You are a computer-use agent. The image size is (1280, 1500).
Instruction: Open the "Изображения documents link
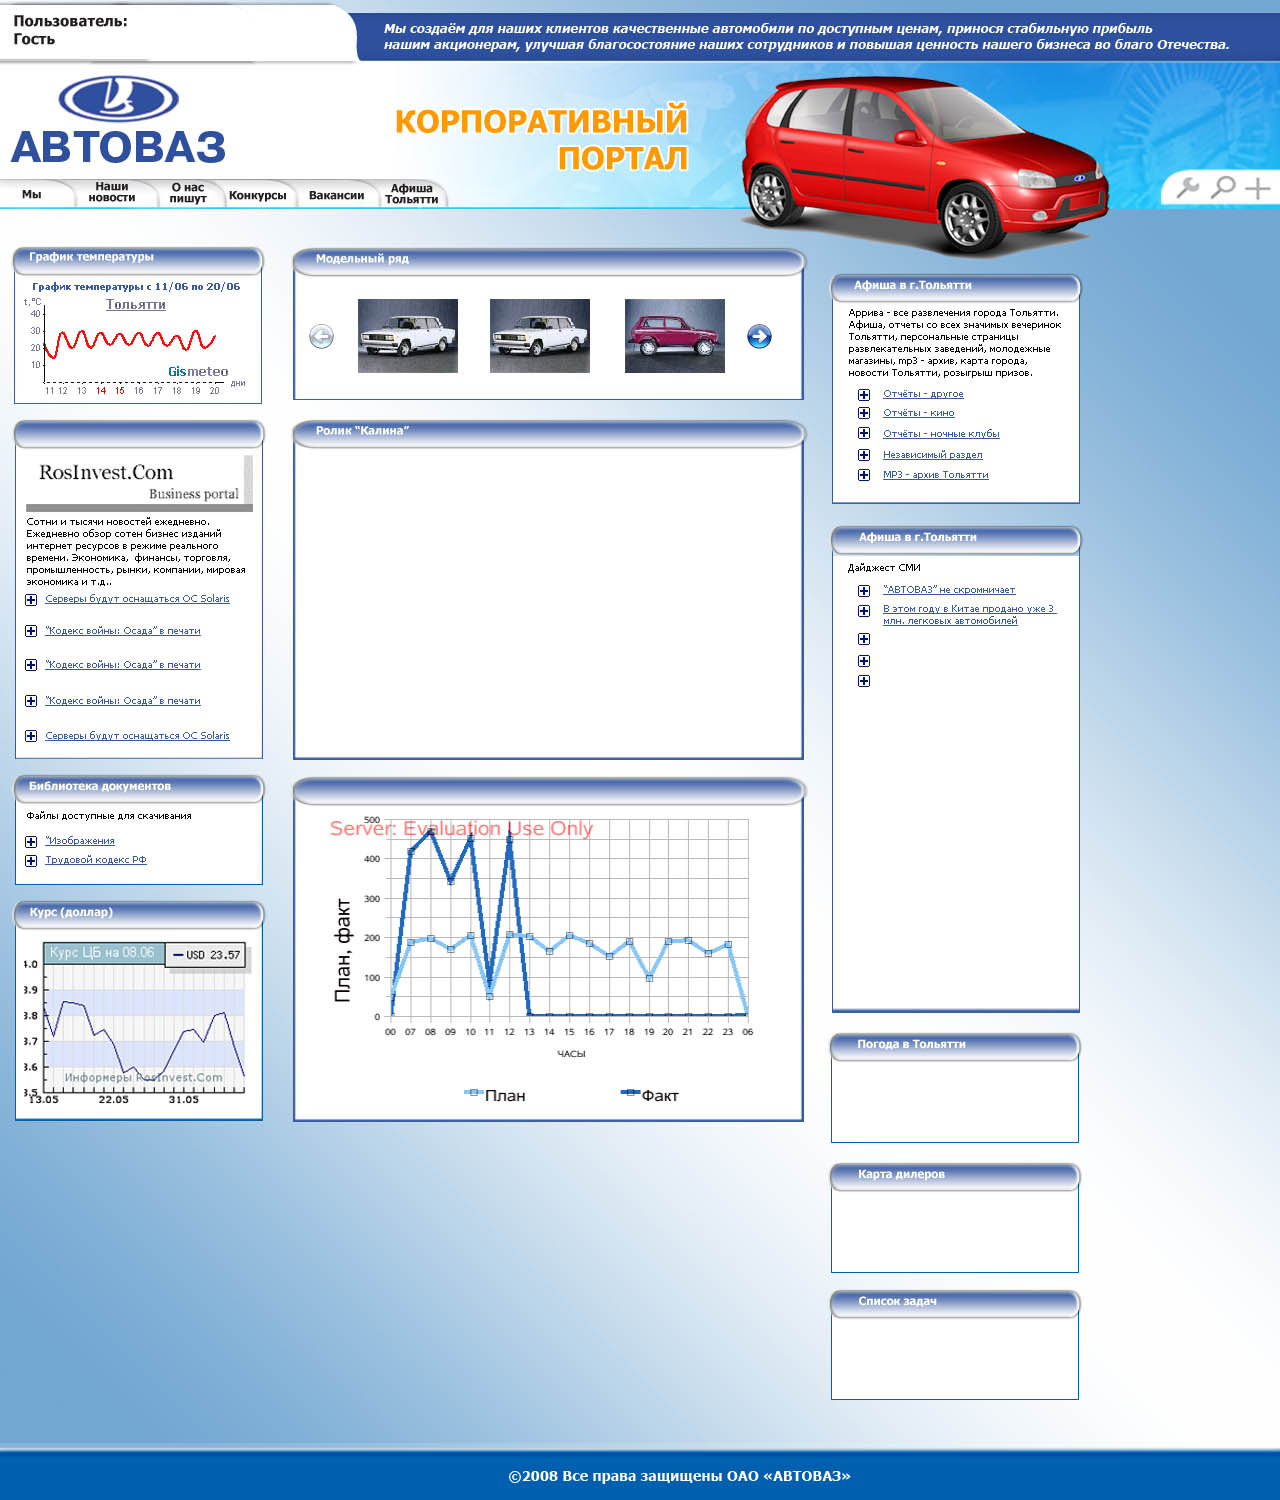pos(80,841)
